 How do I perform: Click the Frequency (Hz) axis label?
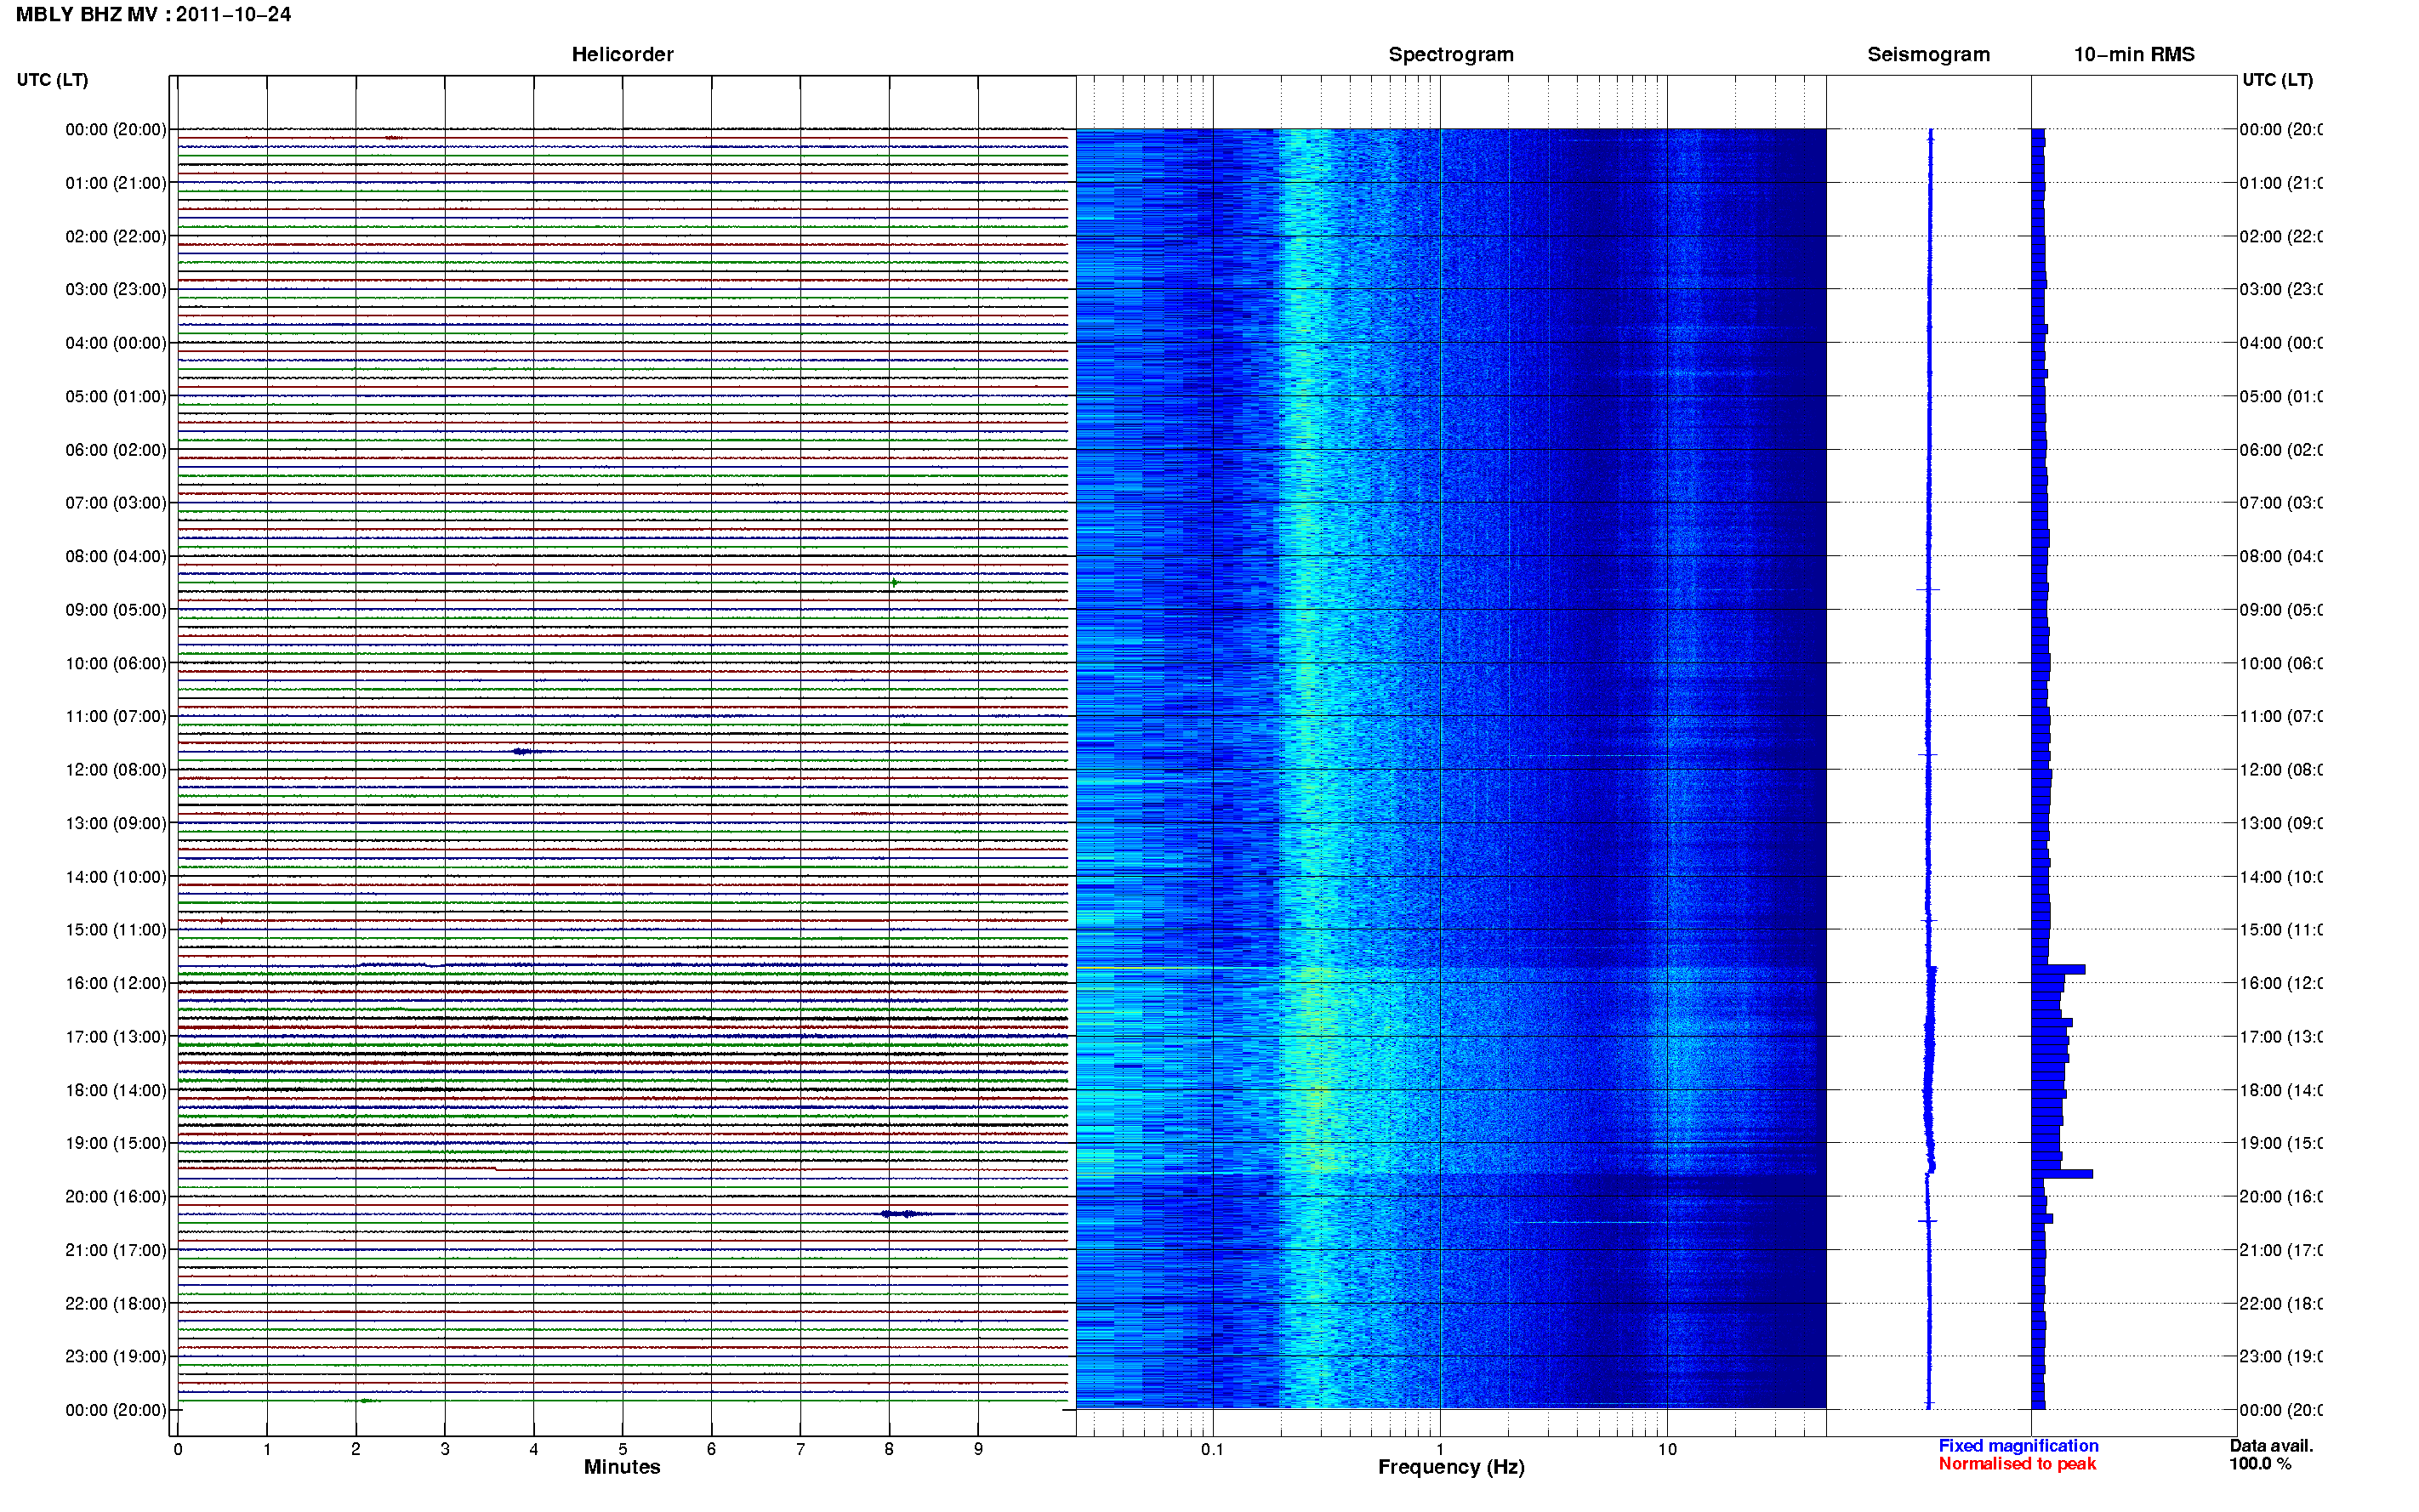pos(1451,1467)
